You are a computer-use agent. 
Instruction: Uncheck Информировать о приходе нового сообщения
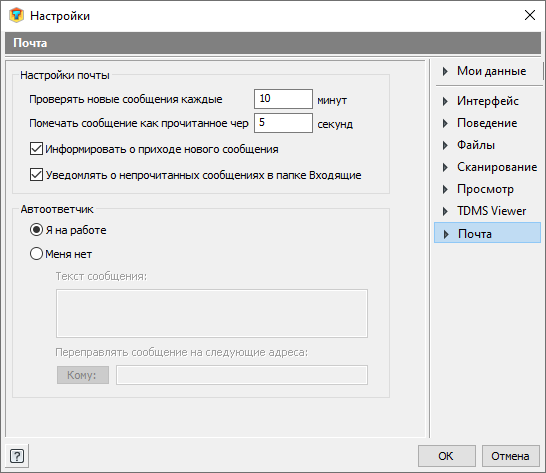(36, 149)
